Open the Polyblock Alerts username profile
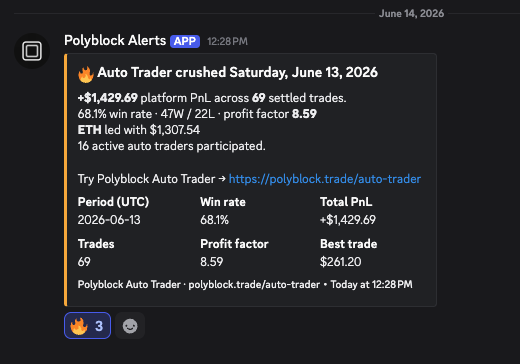Viewport: 520px width, 364px height. click(x=115, y=41)
